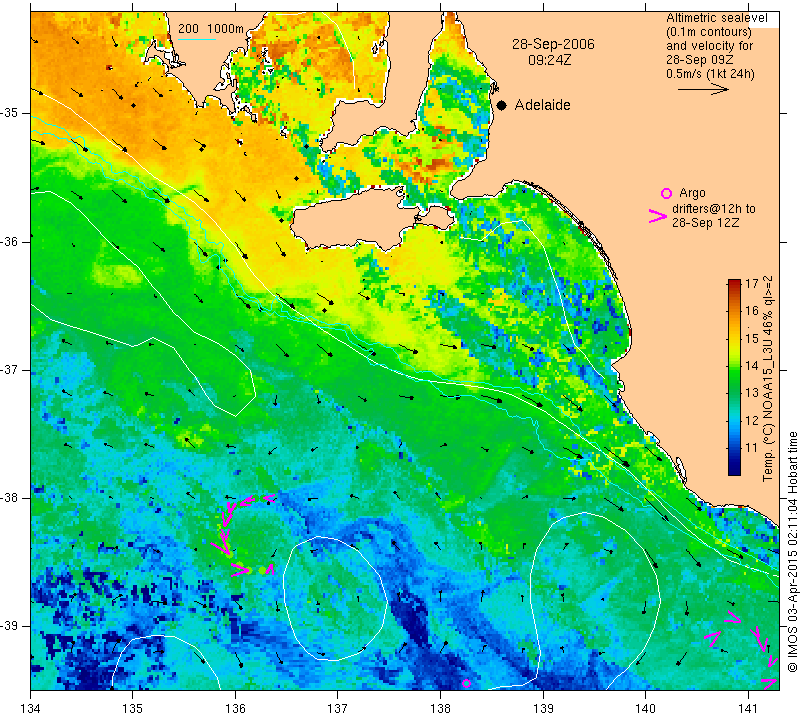Click the longitude axis label '139'
Viewport: 800px width, 720px height.
point(543,708)
